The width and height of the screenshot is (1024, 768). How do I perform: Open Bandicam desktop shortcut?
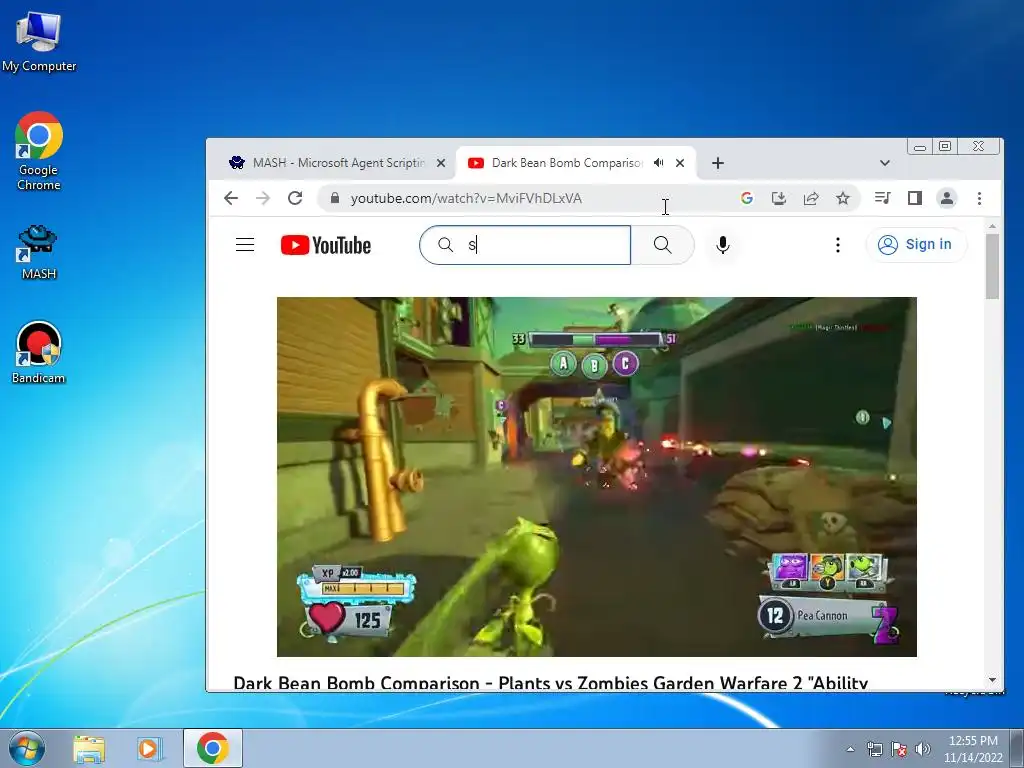39,353
